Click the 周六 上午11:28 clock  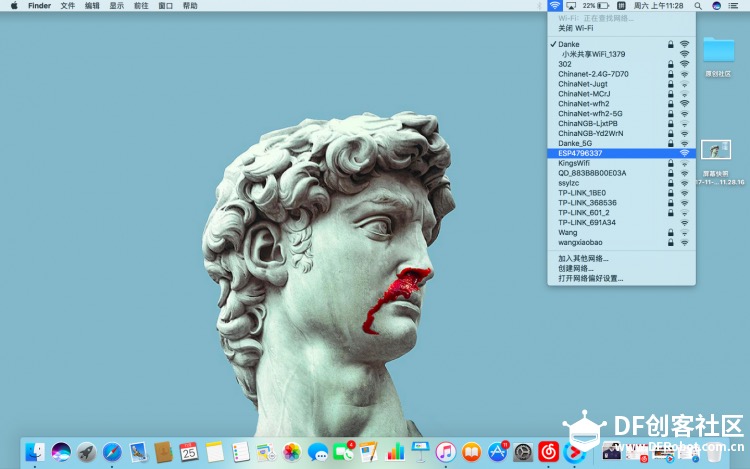[659, 6]
